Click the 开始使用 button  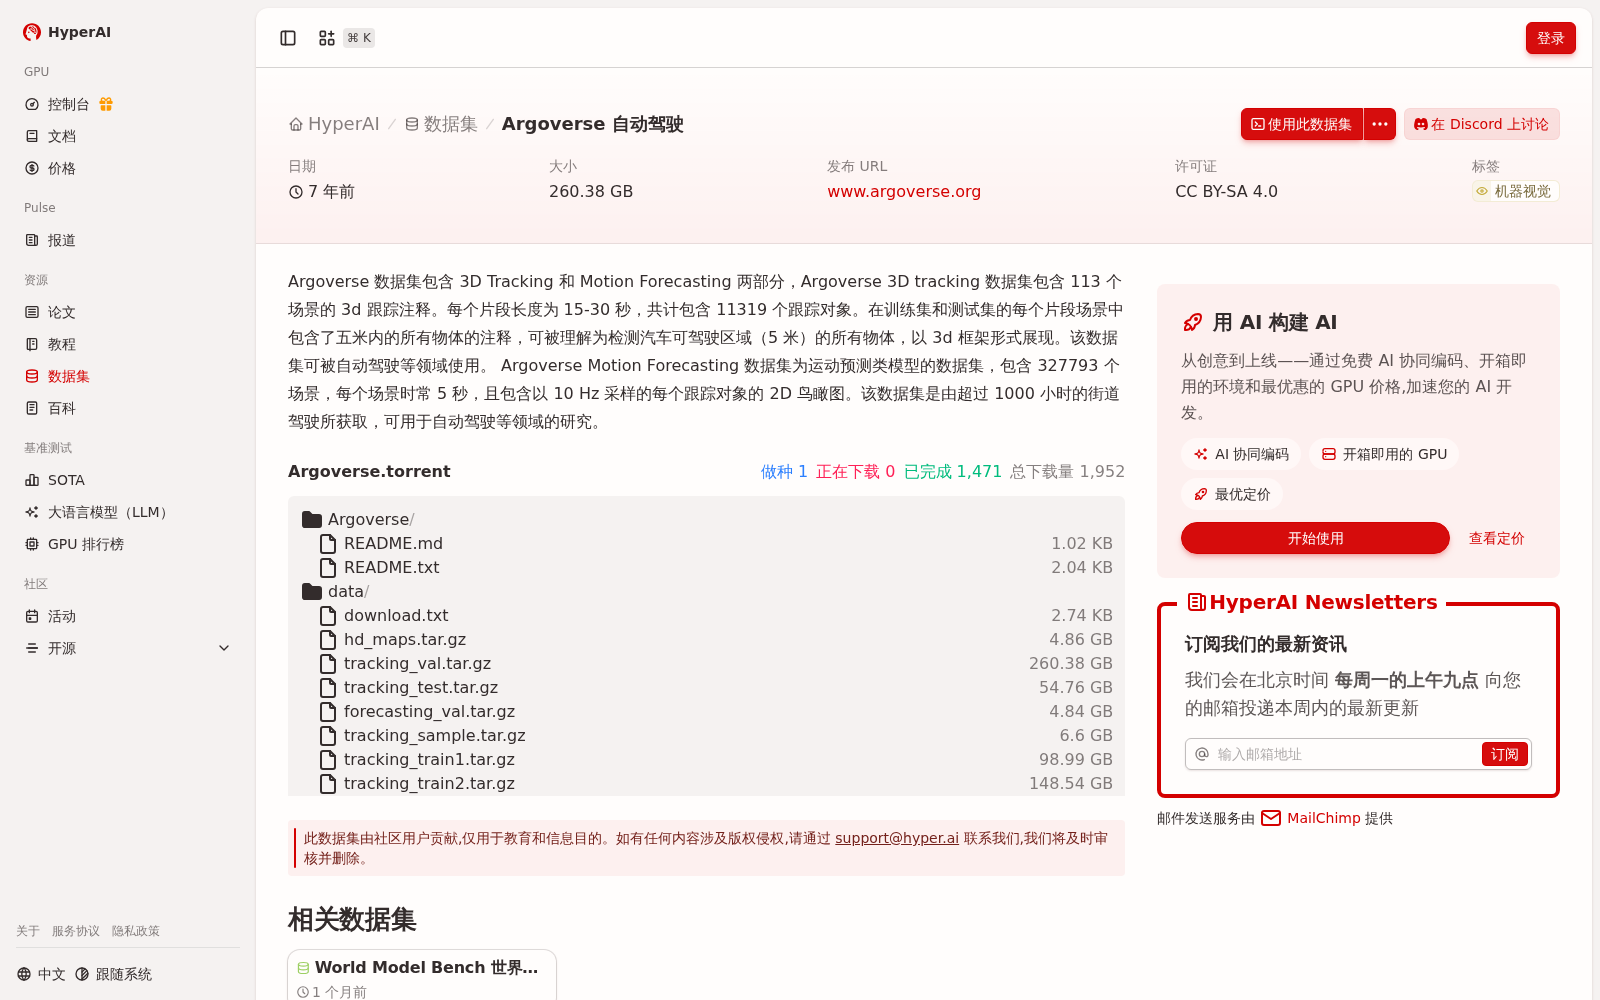pyautogui.click(x=1315, y=538)
